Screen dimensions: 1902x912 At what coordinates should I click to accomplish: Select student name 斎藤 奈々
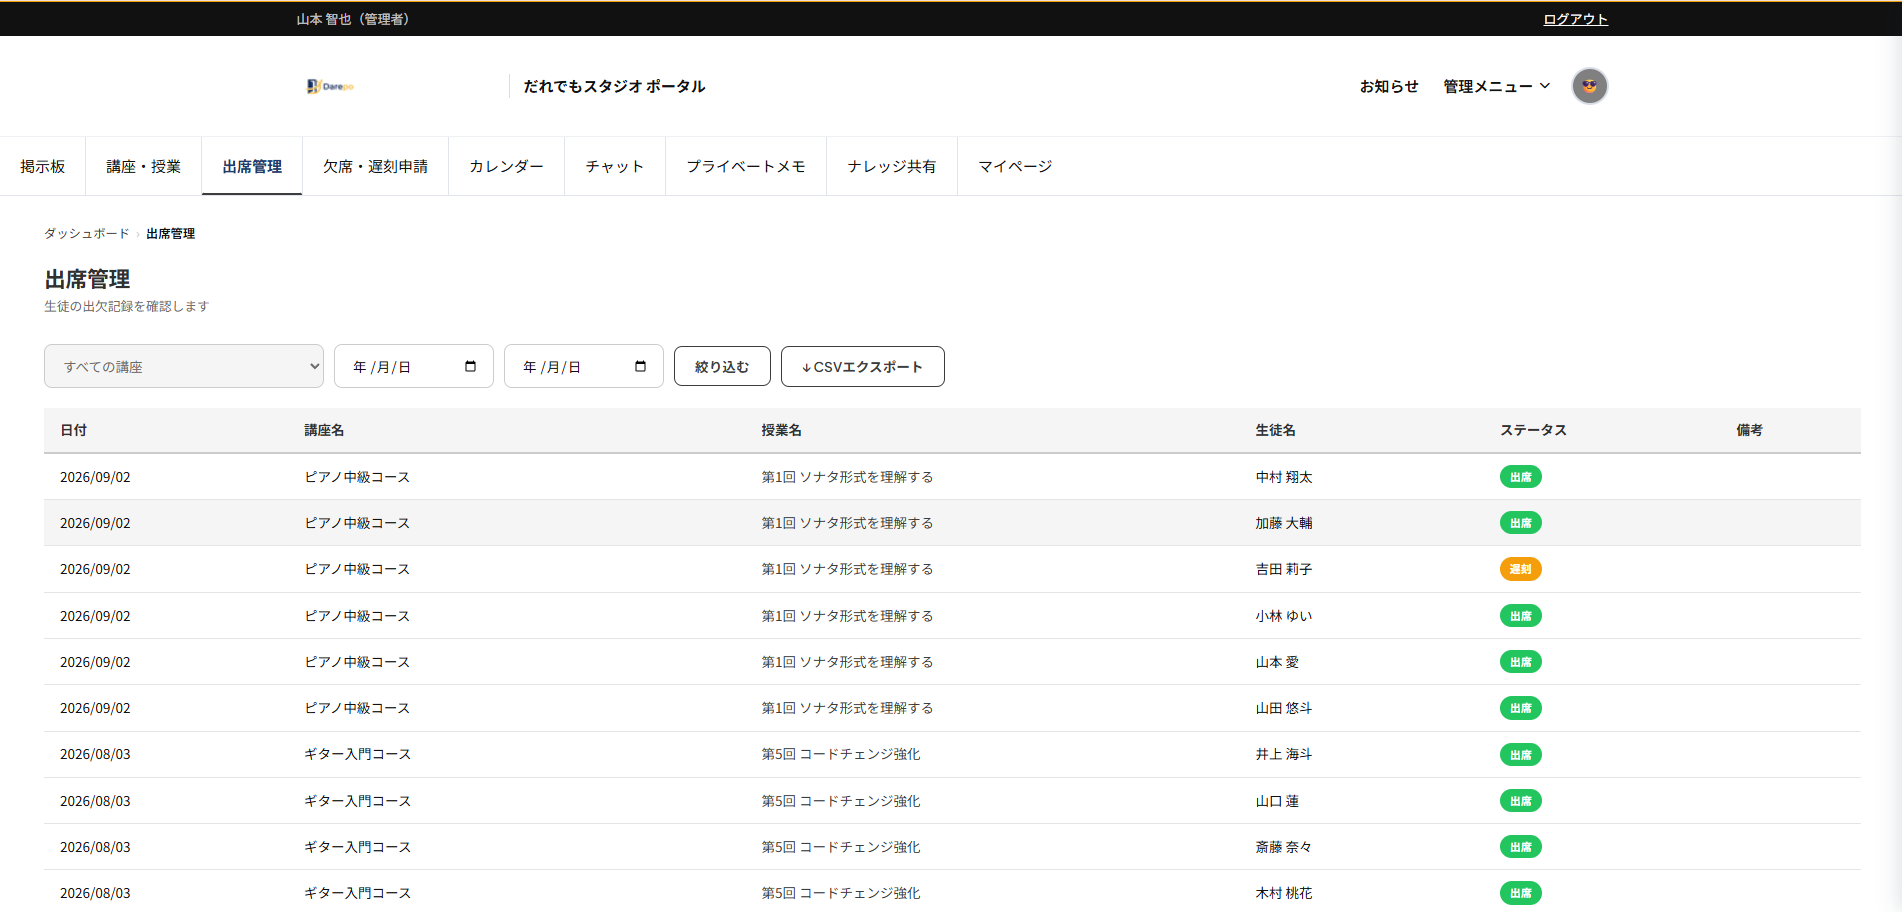click(x=1284, y=847)
